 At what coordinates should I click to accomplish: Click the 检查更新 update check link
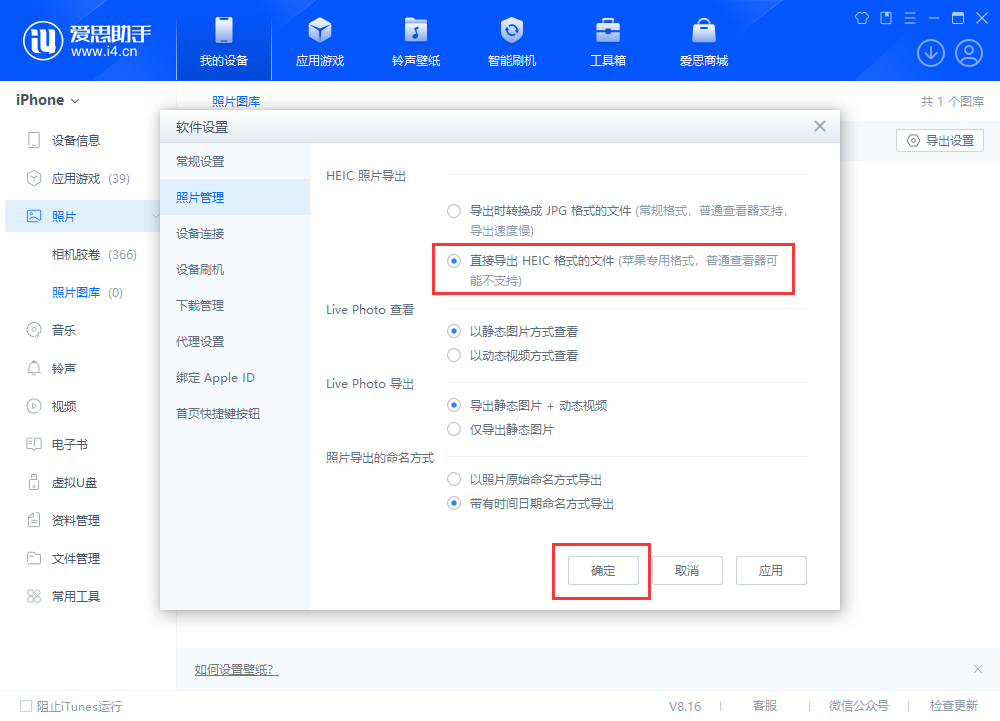click(x=952, y=705)
